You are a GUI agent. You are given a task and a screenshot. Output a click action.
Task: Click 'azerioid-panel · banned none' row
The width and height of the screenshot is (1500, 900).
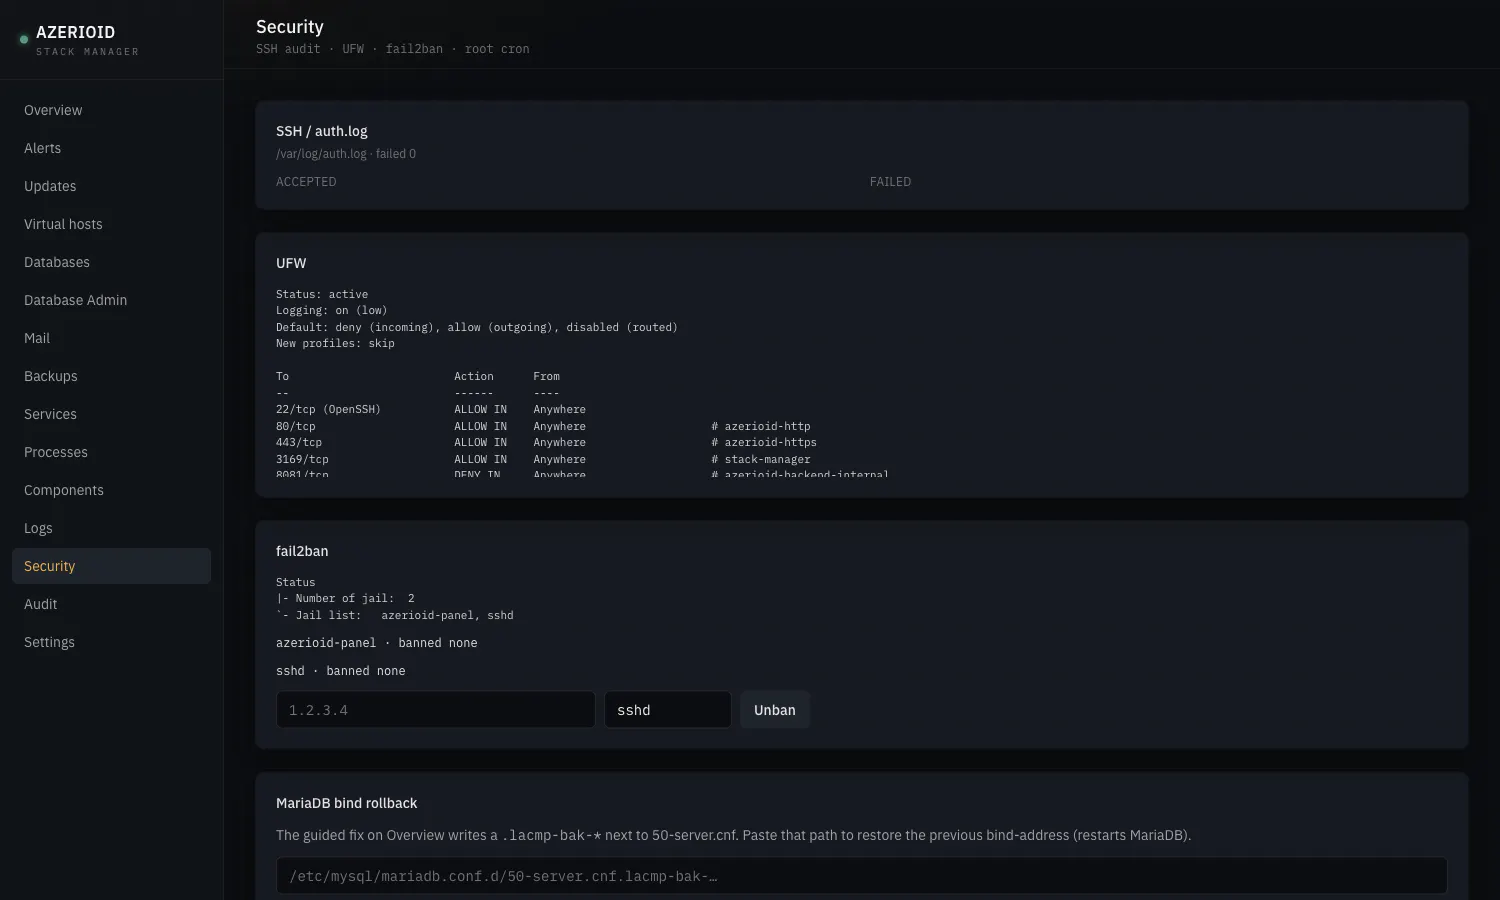[x=377, y=643]
